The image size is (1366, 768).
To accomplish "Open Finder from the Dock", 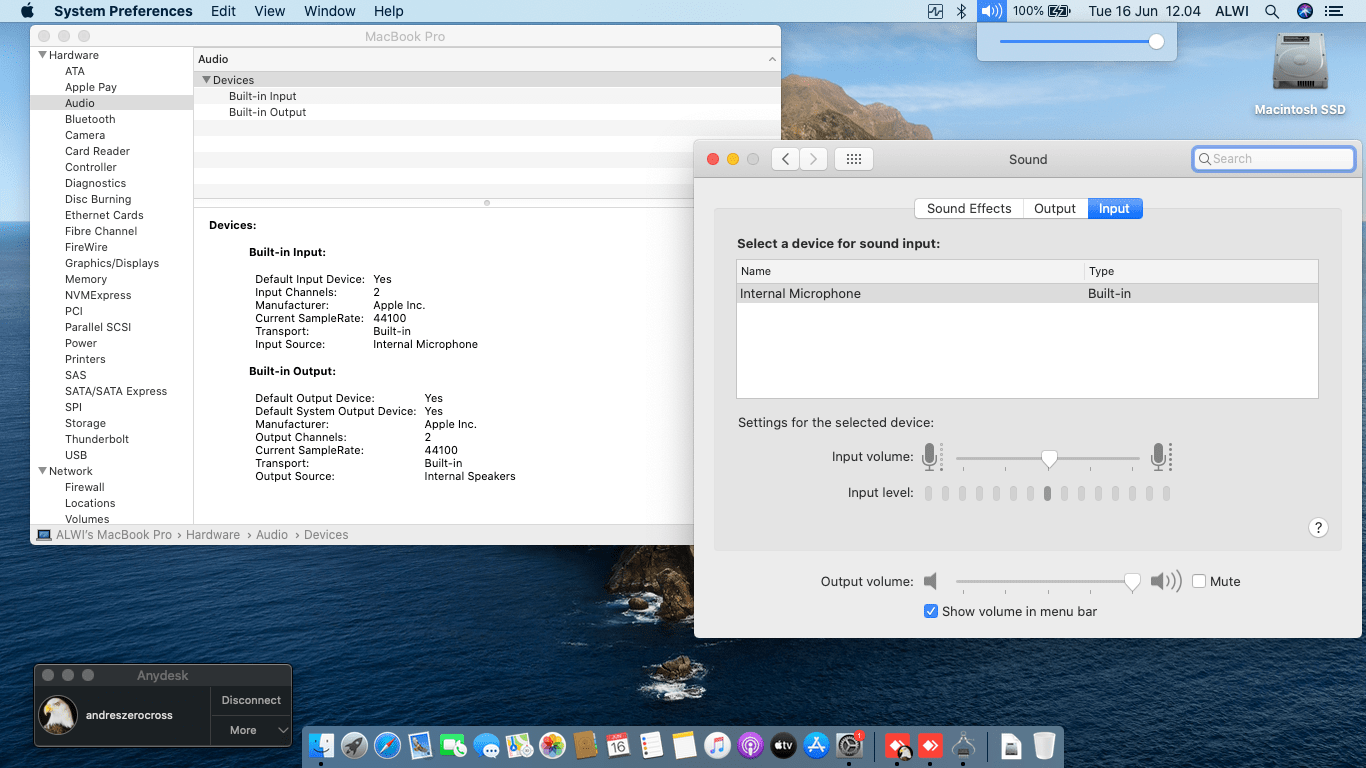I will pos(321,745).
